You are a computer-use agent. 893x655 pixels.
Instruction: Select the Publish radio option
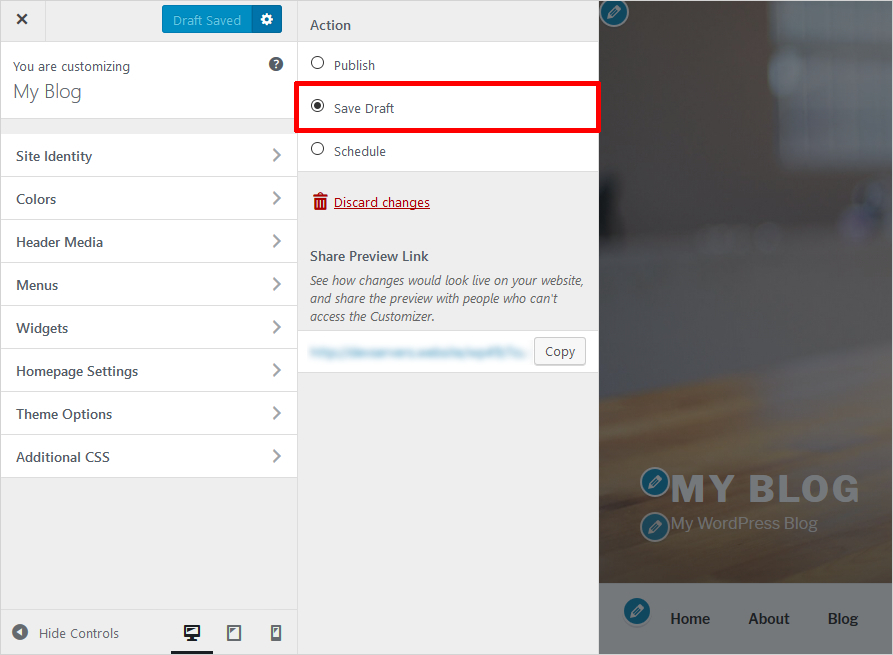[x=318, y=63]
